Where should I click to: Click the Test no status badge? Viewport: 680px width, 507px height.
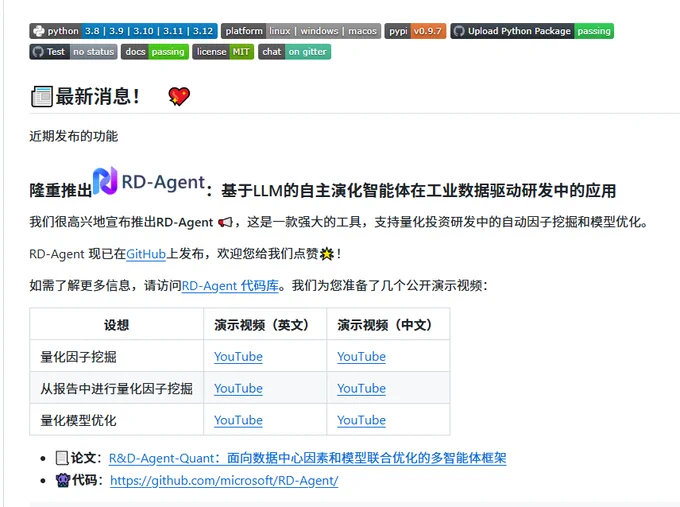[73, 52]
